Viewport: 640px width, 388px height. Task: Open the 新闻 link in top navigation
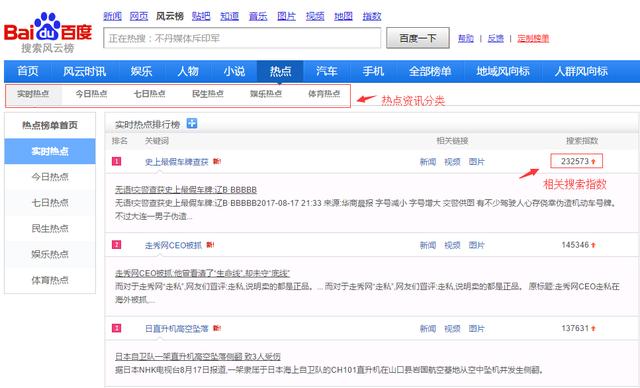click(112, 16)
